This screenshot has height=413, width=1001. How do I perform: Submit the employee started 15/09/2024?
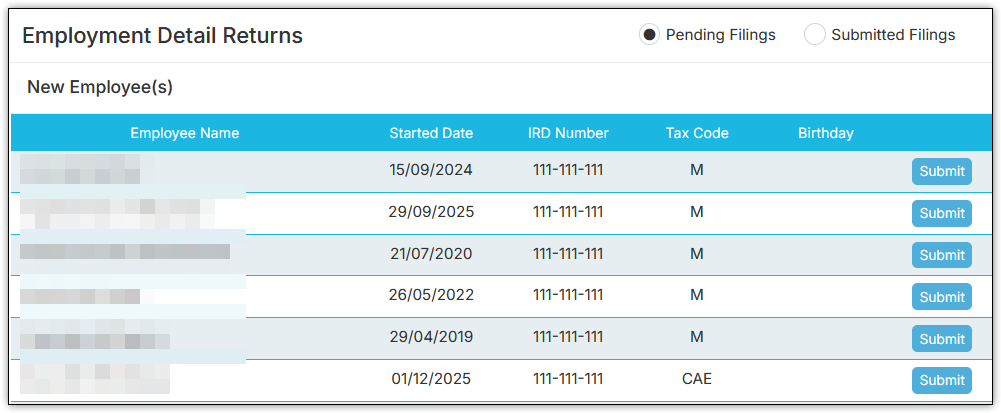point(941,171)
